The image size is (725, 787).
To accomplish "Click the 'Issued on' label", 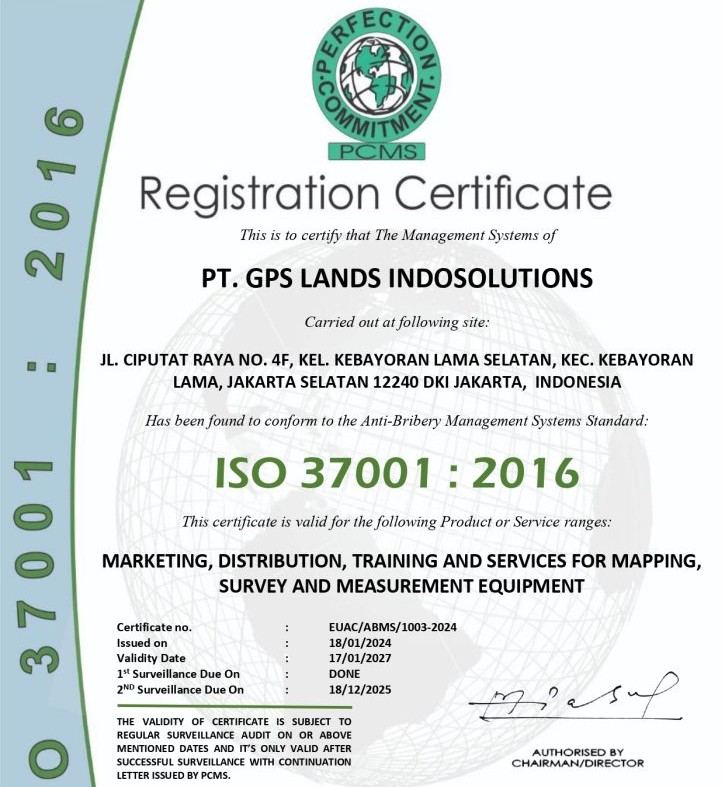I will pos(142,643).
